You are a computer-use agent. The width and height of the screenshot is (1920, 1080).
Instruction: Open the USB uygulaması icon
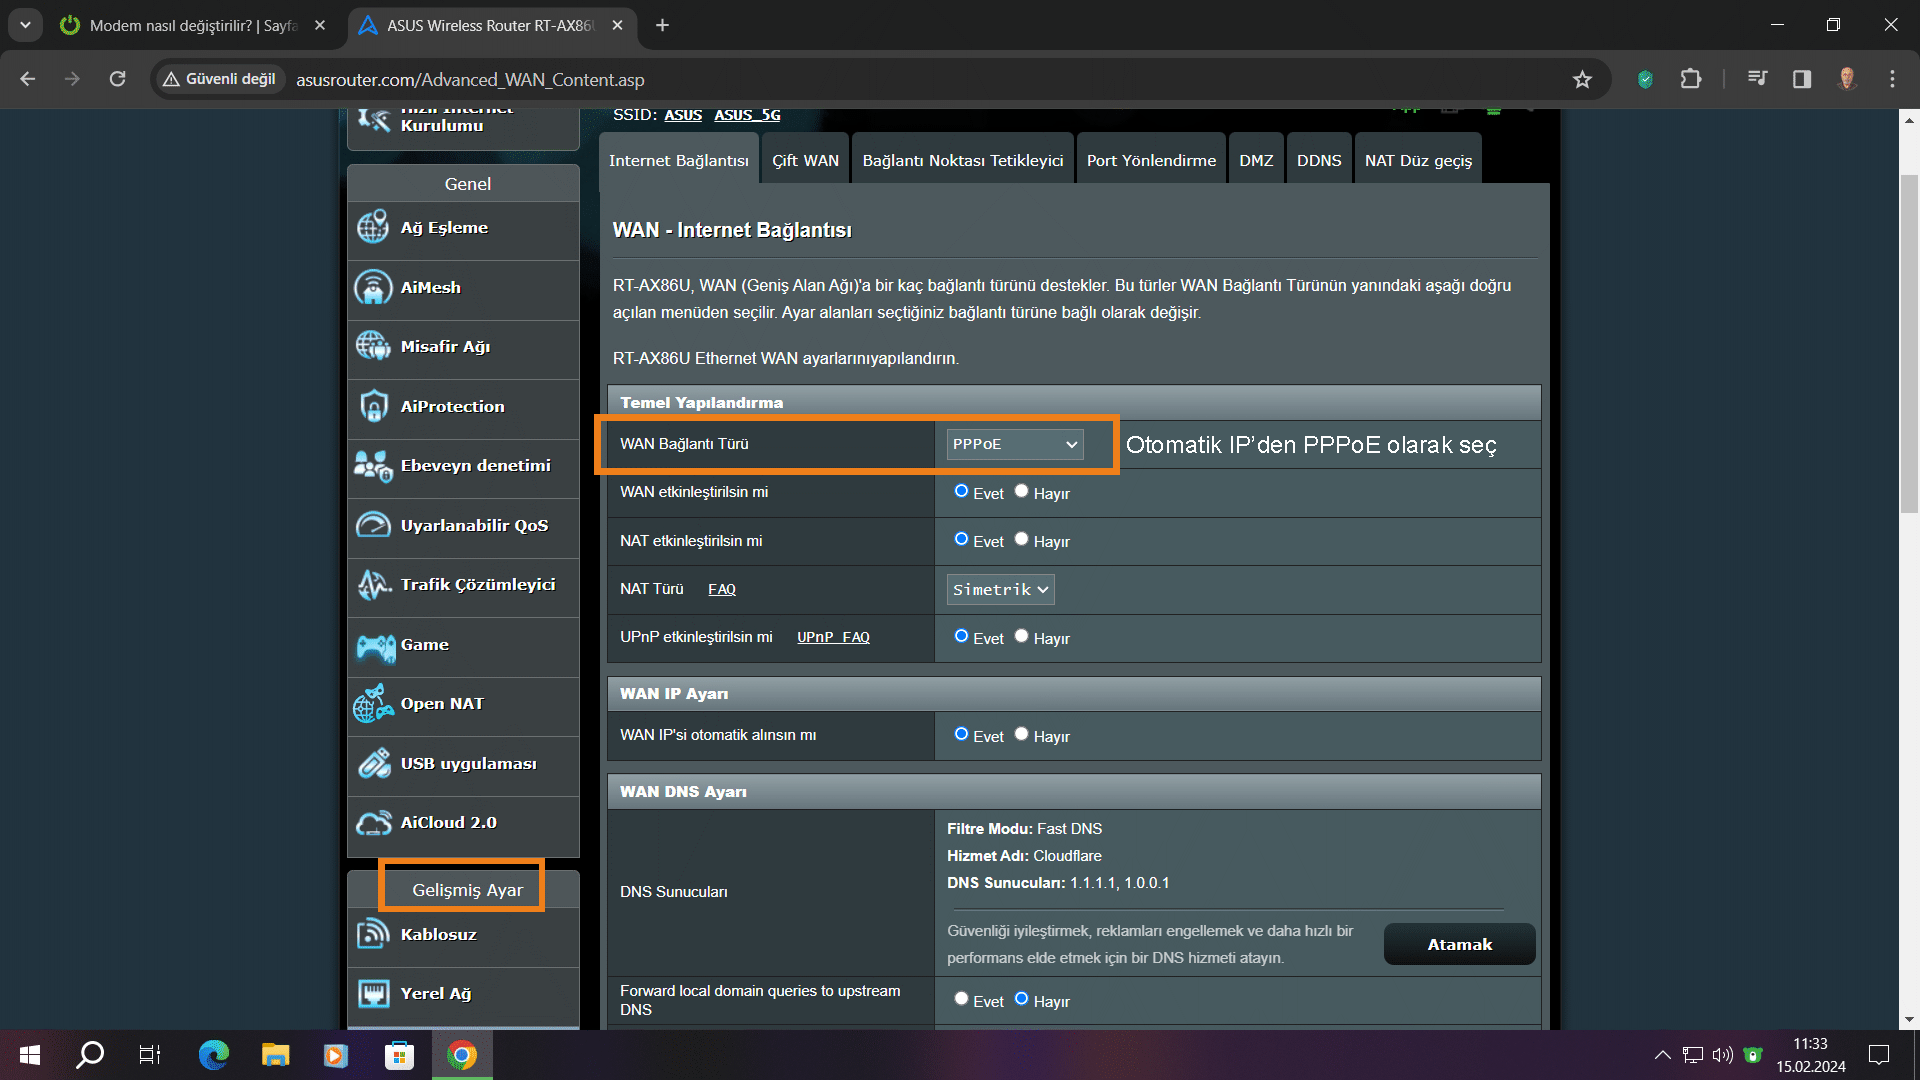click(374, 764)
